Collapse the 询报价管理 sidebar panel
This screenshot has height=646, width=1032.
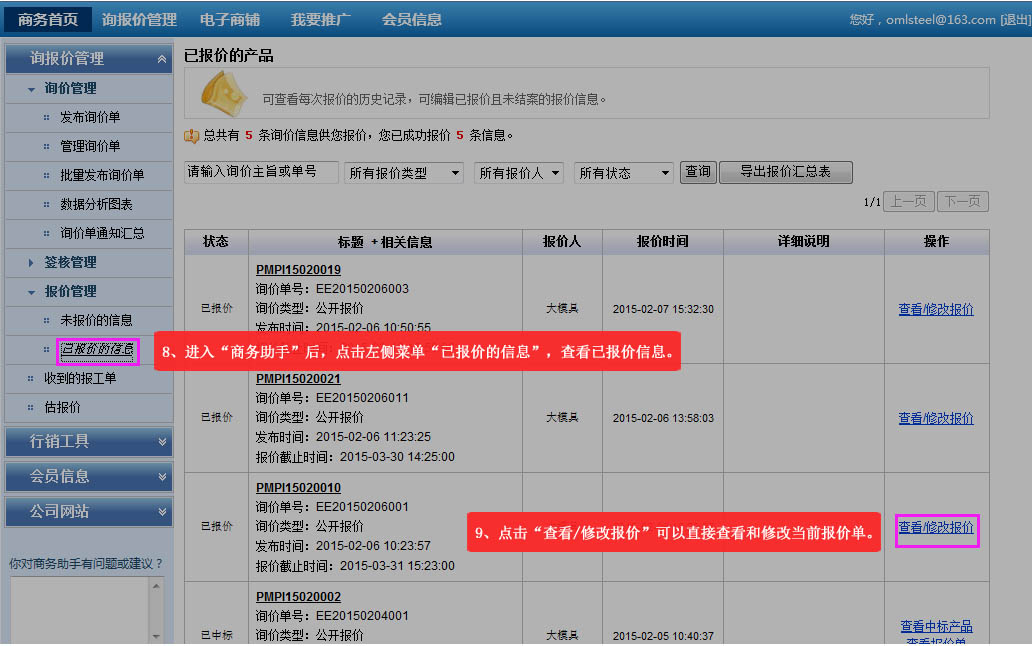pos(162,59)
